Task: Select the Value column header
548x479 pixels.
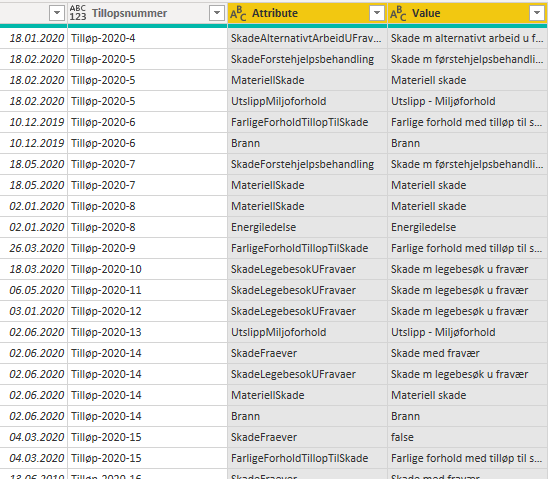Action: (468, 13)
